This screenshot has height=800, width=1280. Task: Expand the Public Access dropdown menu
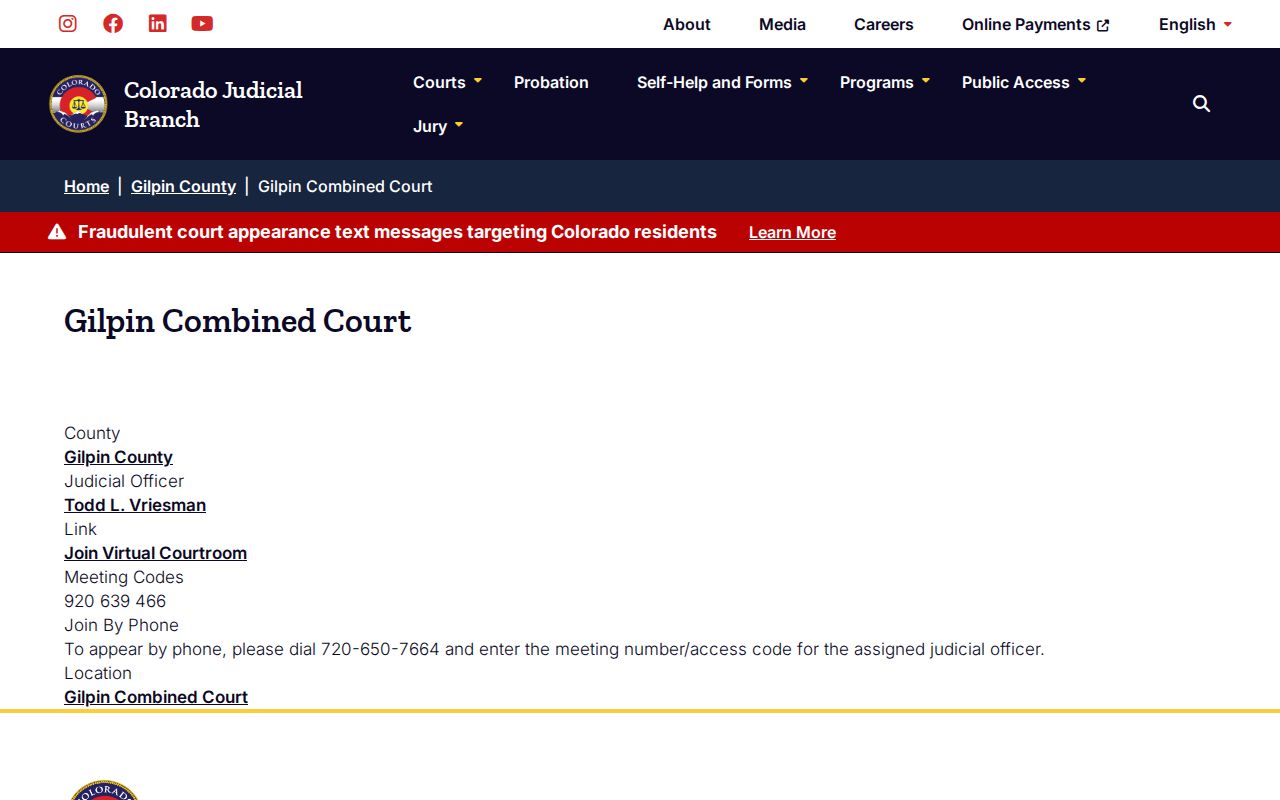click(x=1024, y=82)
